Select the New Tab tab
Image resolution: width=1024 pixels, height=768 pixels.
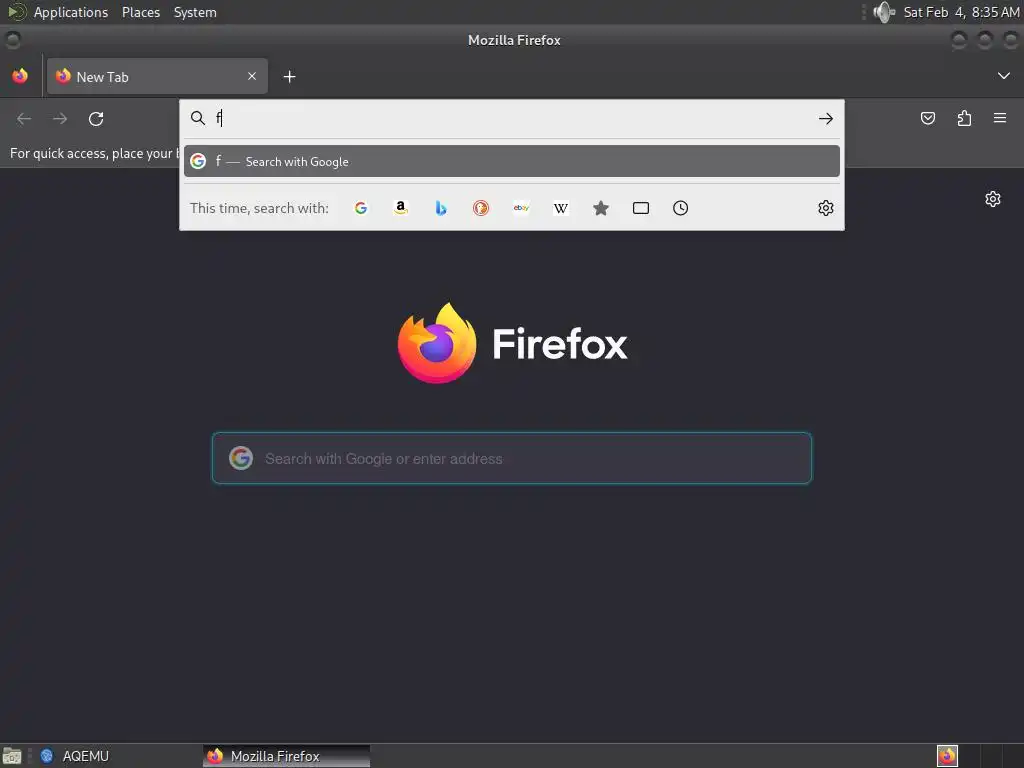click(157, 76)
